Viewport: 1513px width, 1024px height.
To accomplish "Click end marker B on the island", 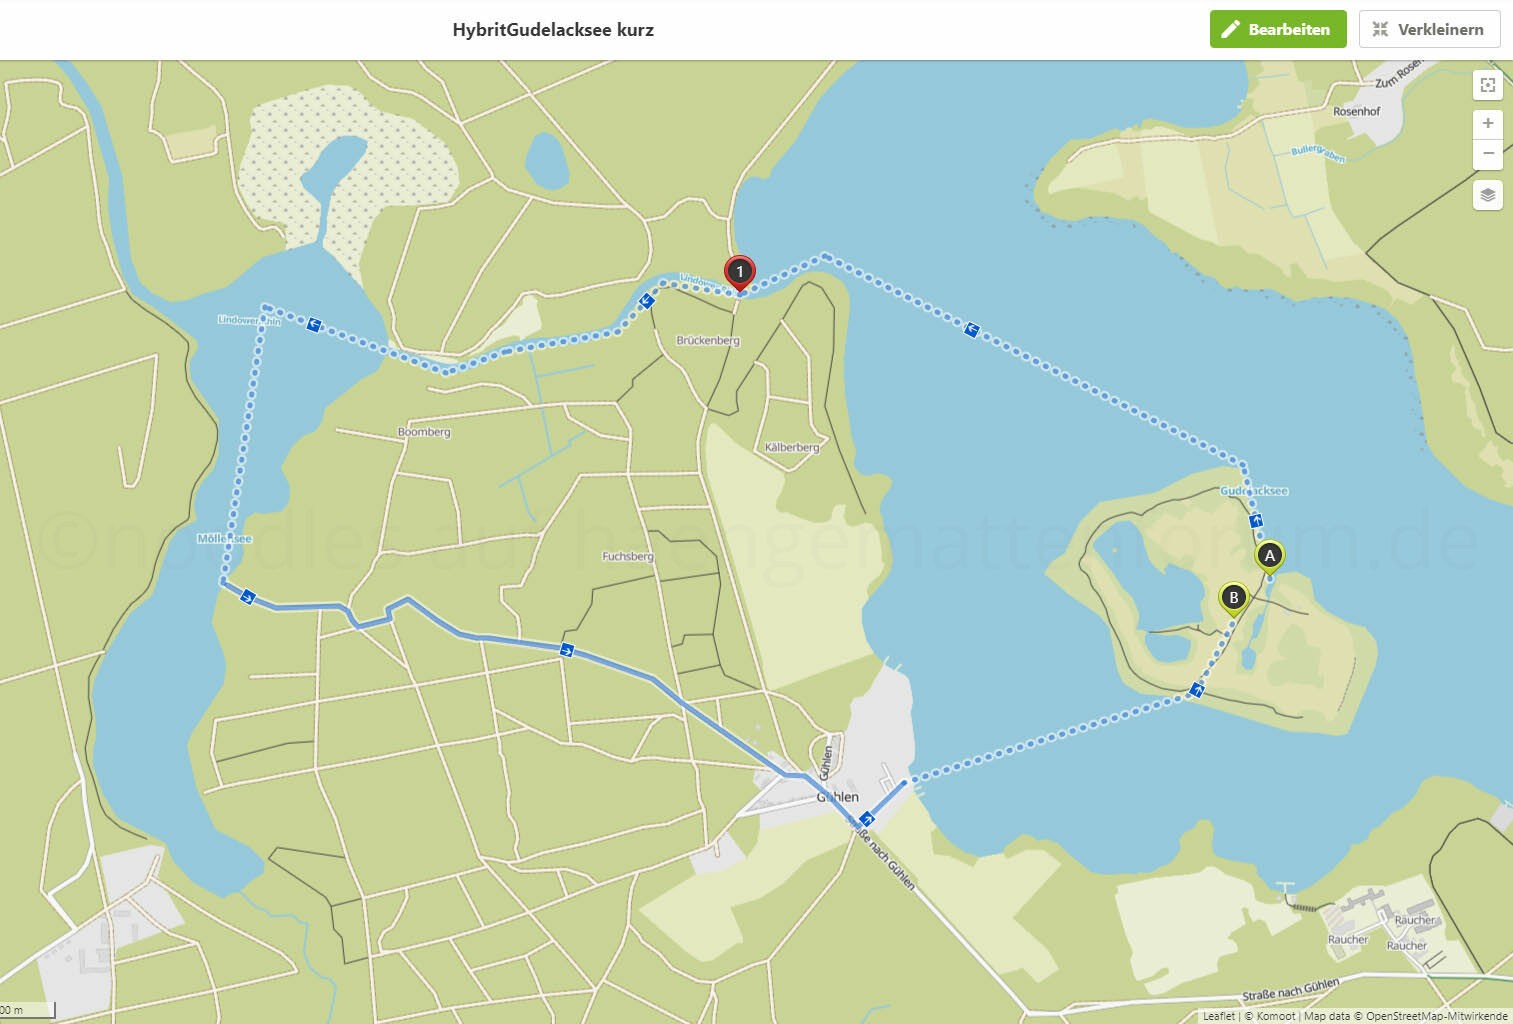I will (x=1233, y=598).
